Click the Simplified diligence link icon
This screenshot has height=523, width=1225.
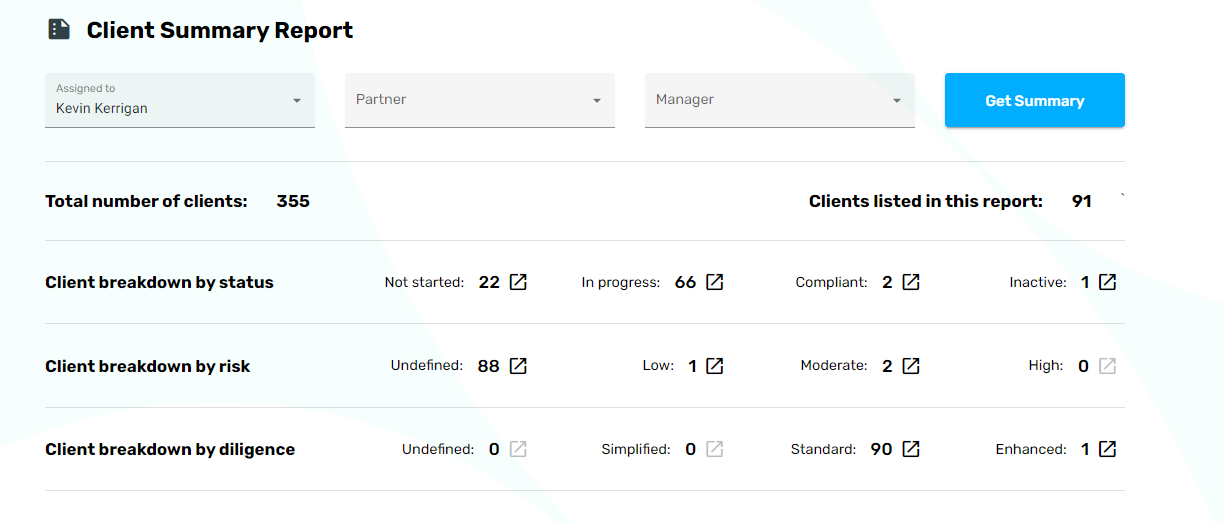coord(714,449)
